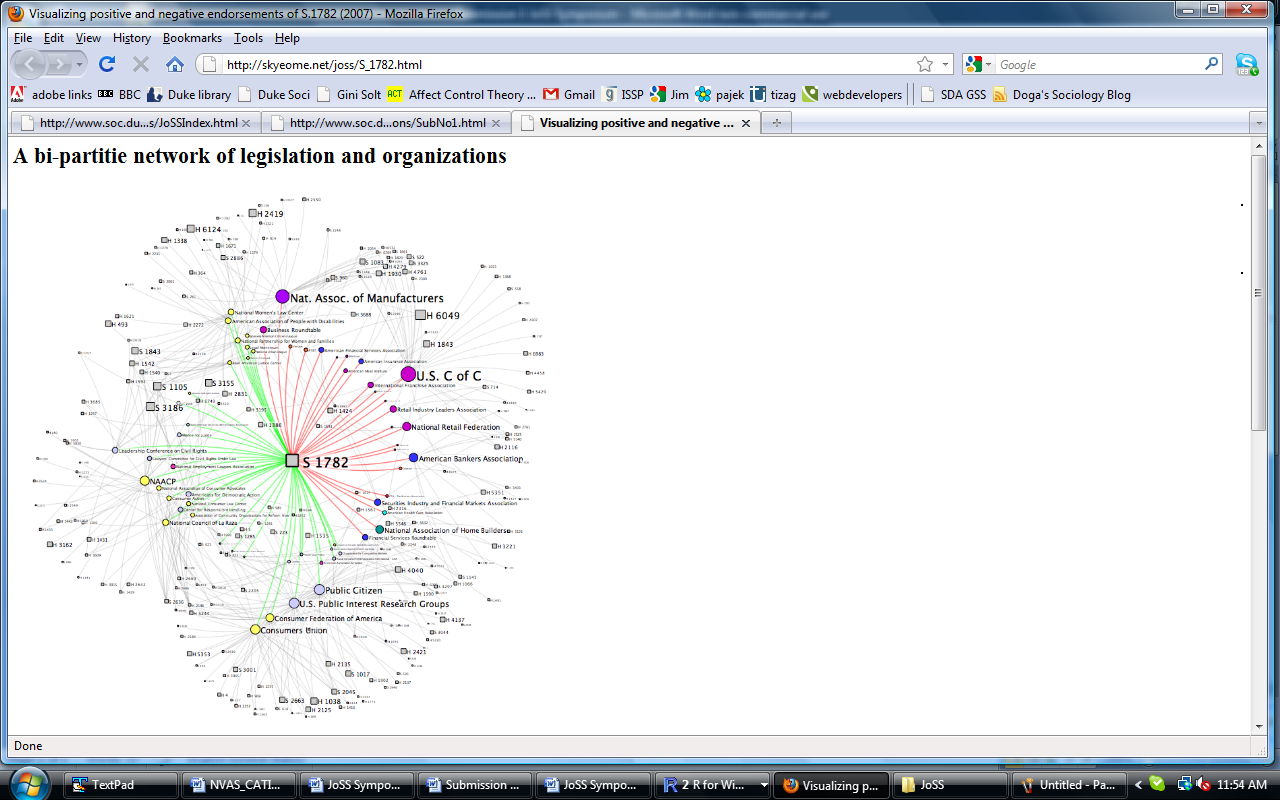
Task: Click the U.S. C of C node
Action: [408, 374]
